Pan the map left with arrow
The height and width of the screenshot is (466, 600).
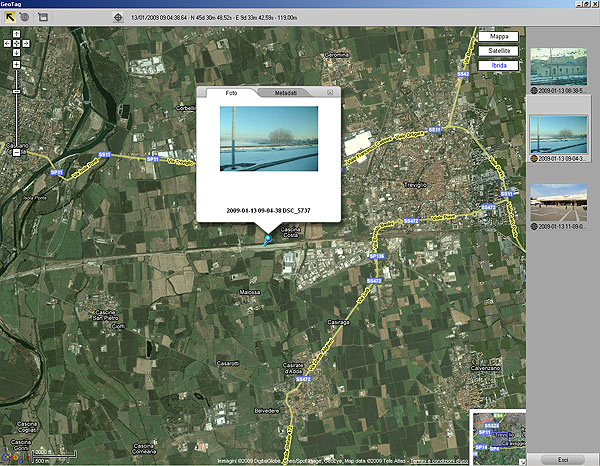[x=7, y=44]
